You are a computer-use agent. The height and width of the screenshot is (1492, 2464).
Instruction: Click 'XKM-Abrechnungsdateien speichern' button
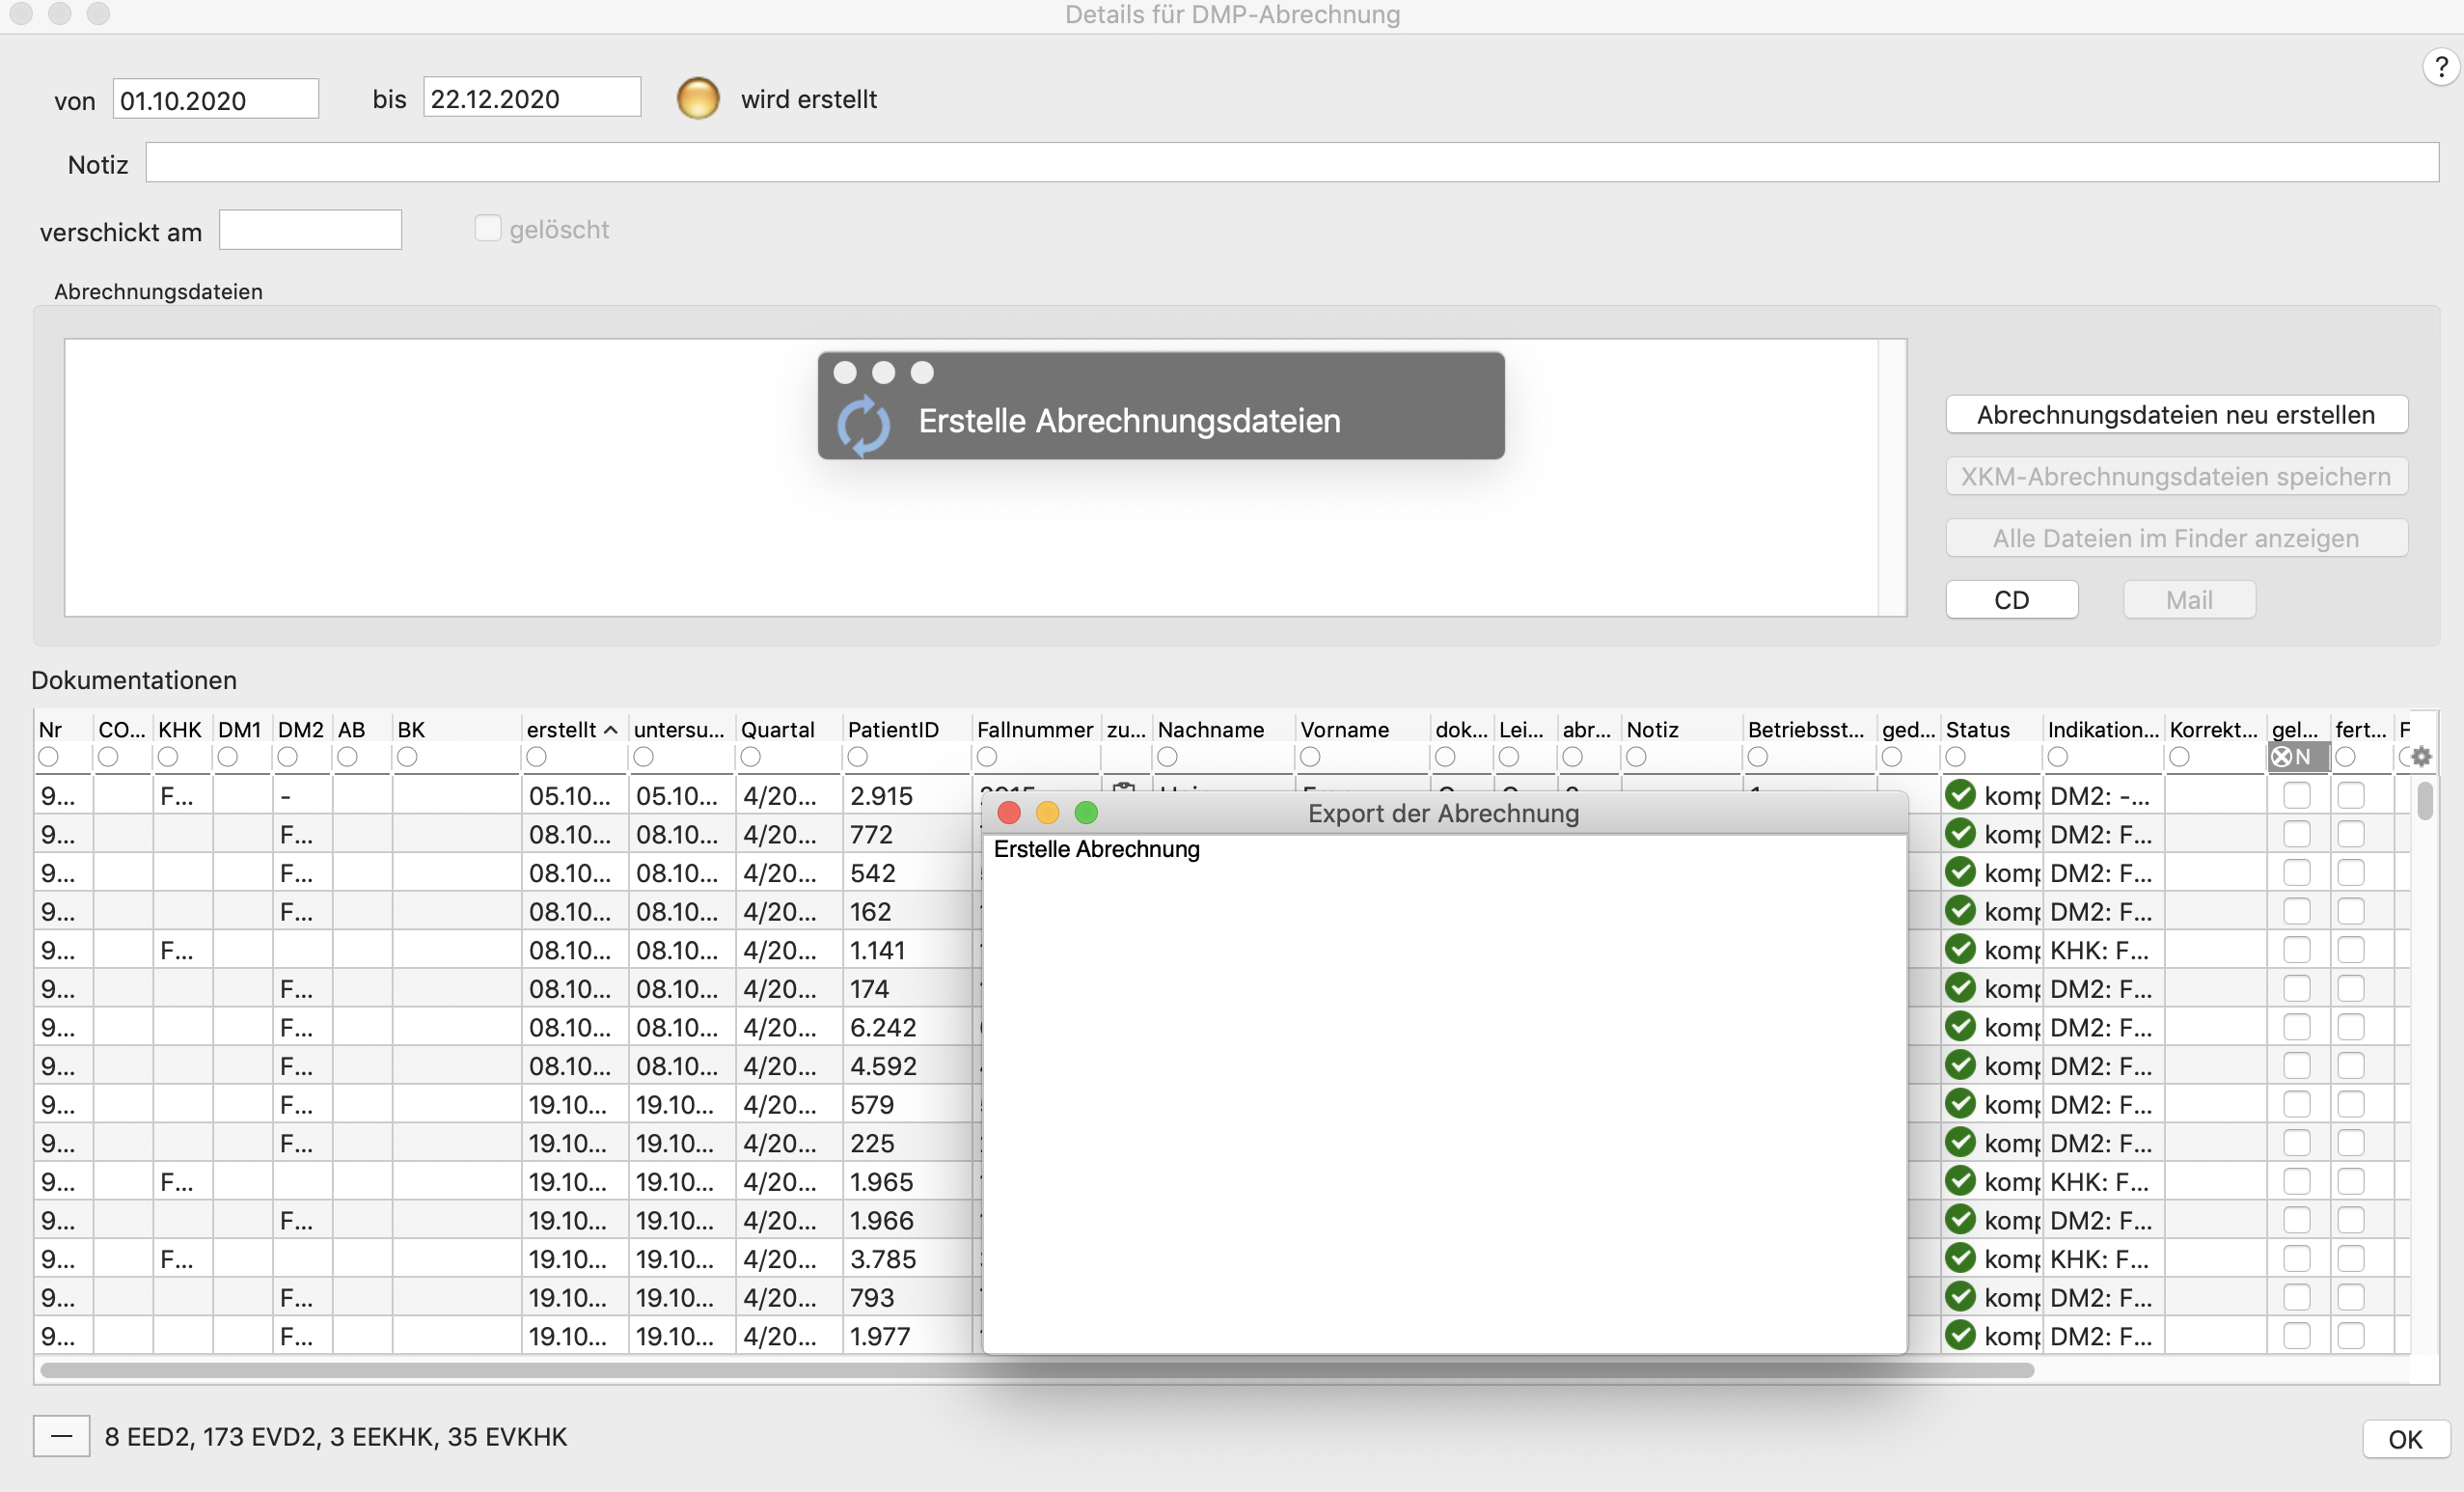click(x=2176, y=477)
